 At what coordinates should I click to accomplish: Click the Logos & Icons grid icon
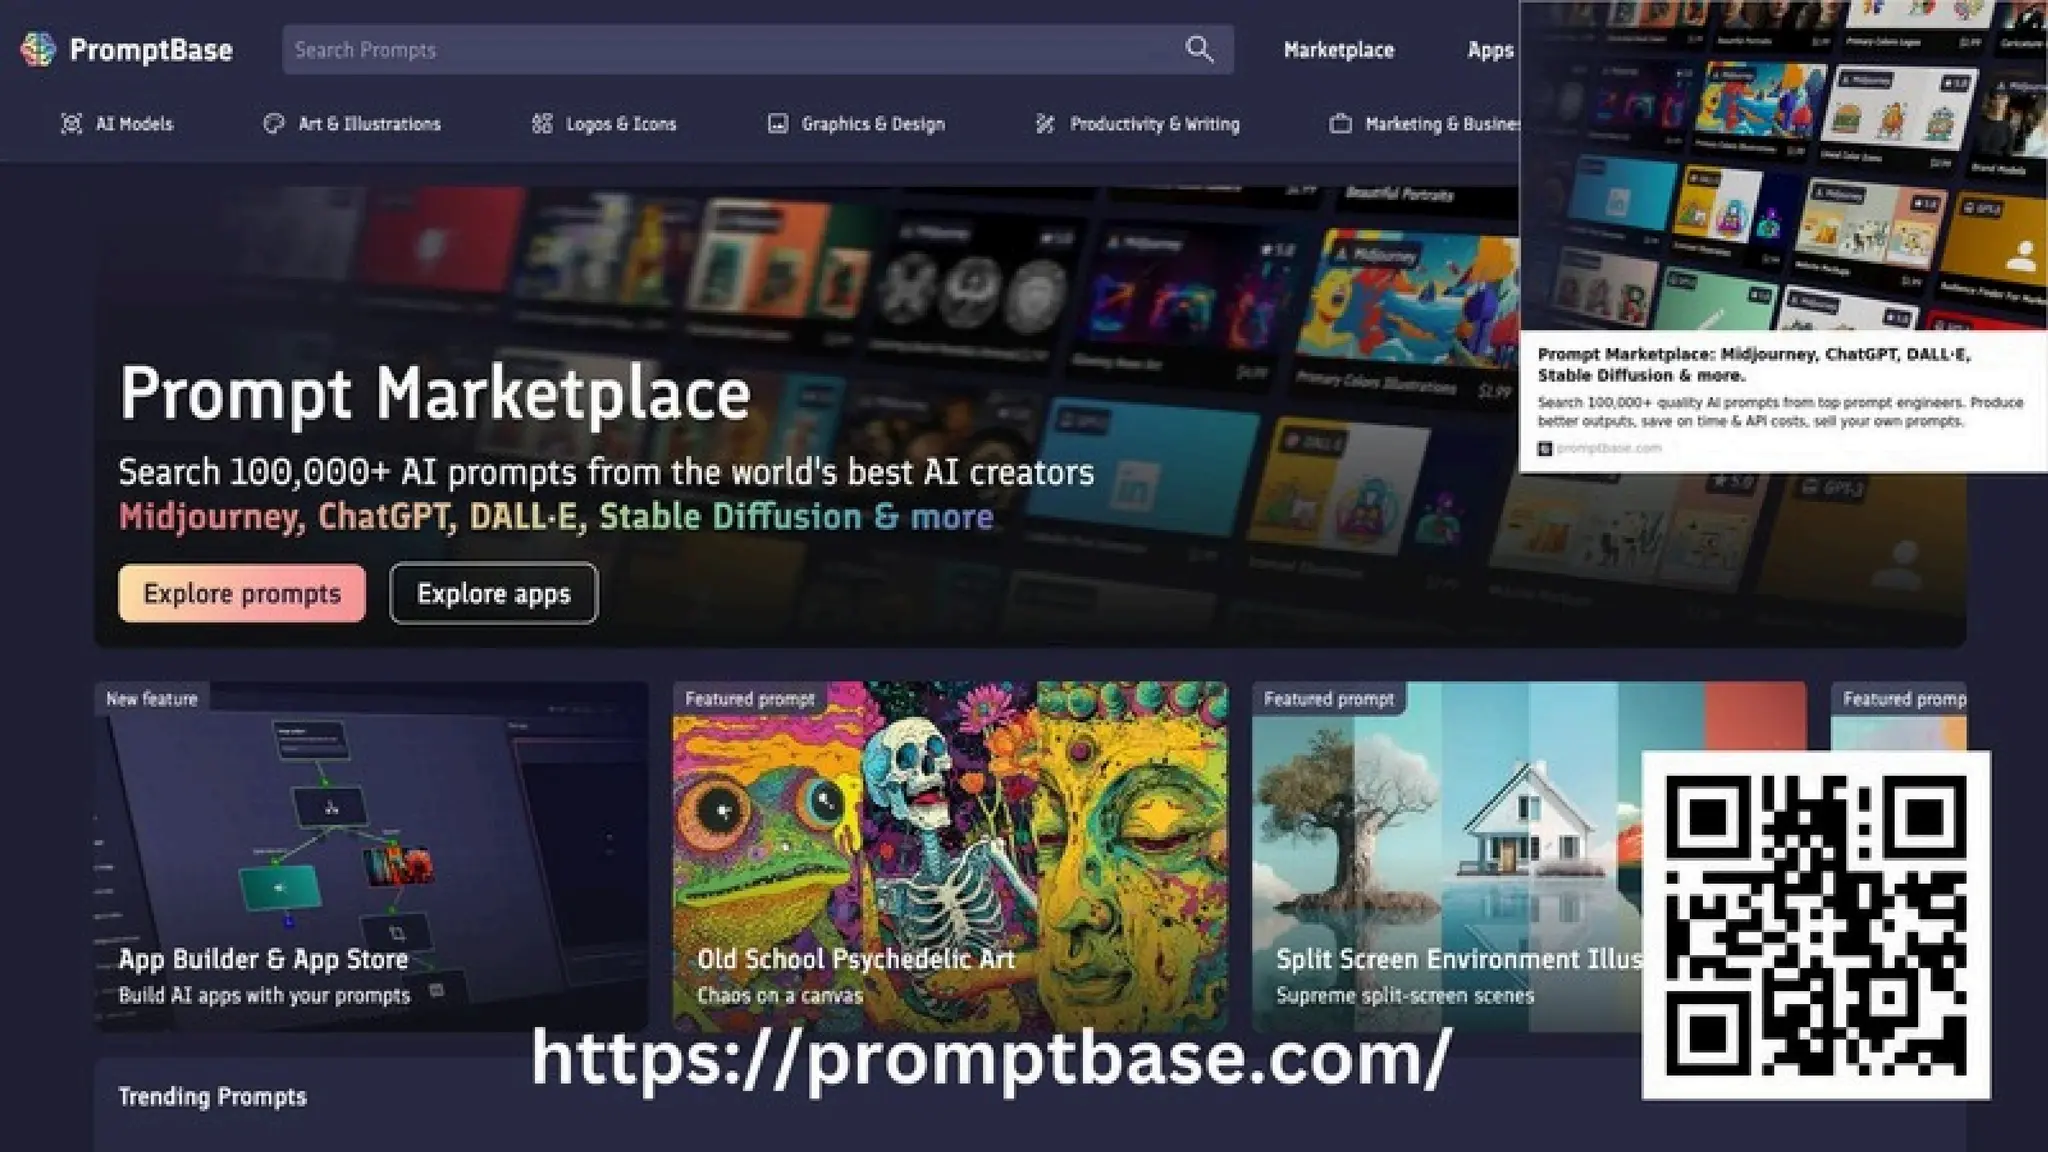pos(542,124)
